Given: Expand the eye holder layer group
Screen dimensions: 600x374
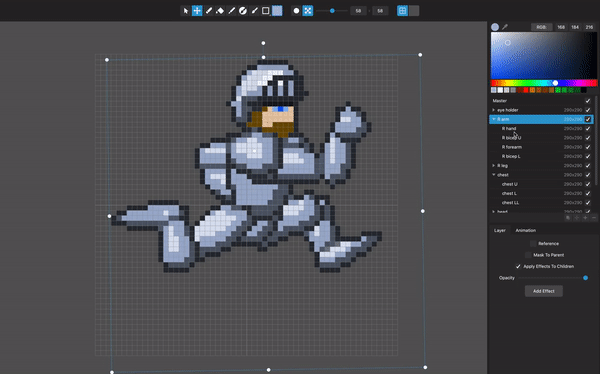Looking at the screenshot, I should coord(494,110).
